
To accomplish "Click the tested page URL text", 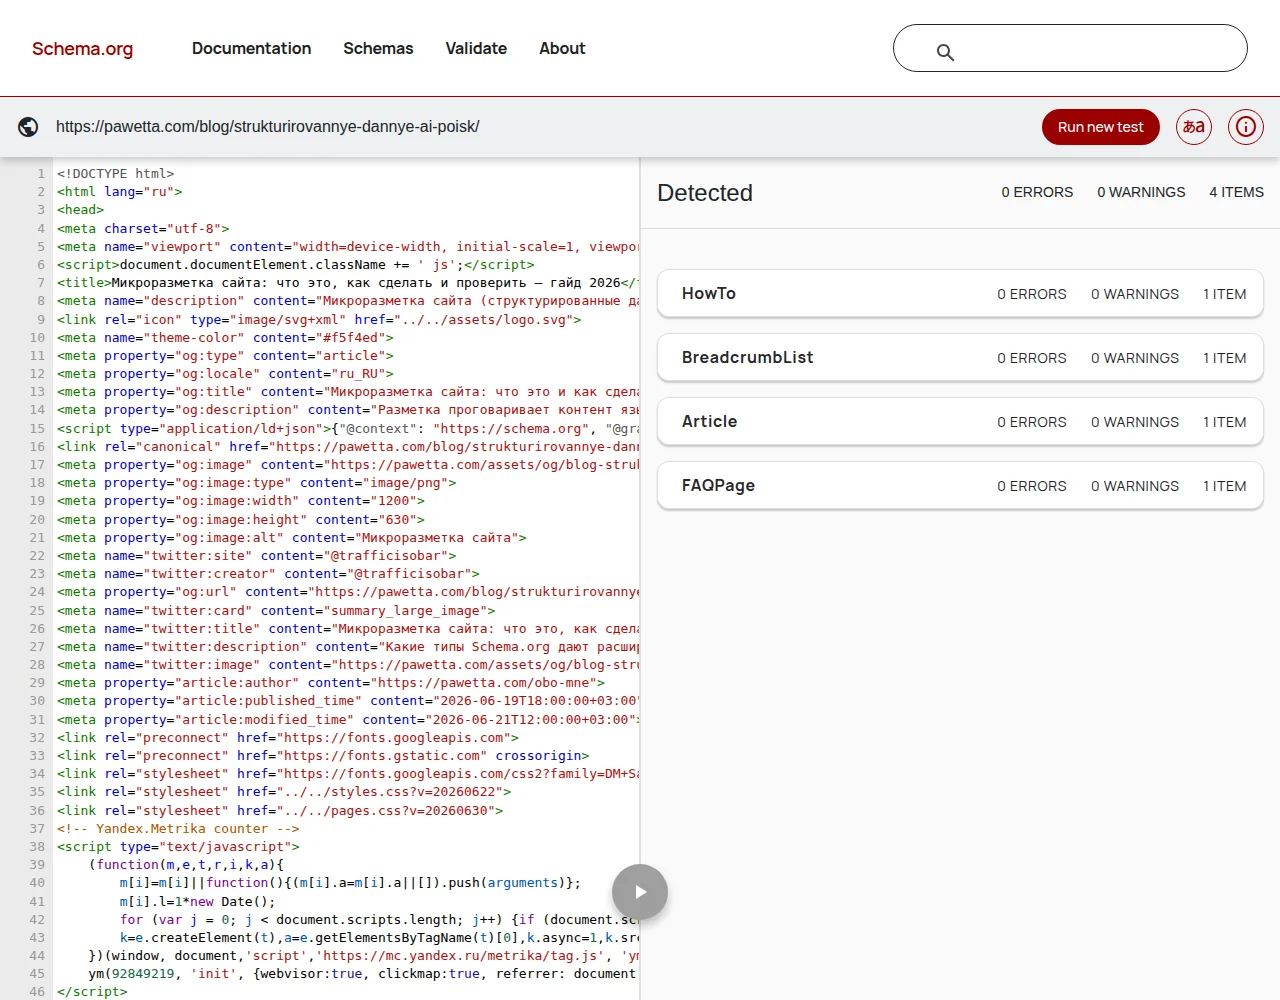I will (x=268, y=127).
